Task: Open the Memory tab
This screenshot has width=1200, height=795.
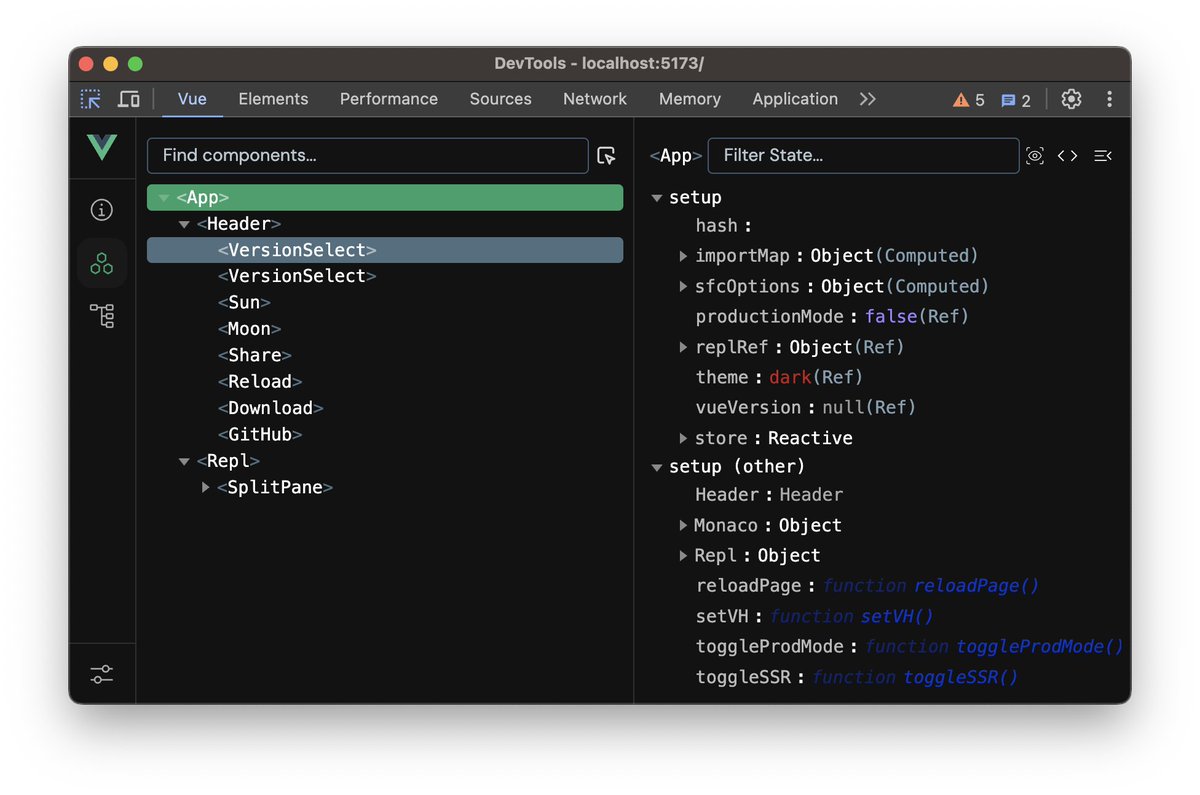Action: pos(690,99)
